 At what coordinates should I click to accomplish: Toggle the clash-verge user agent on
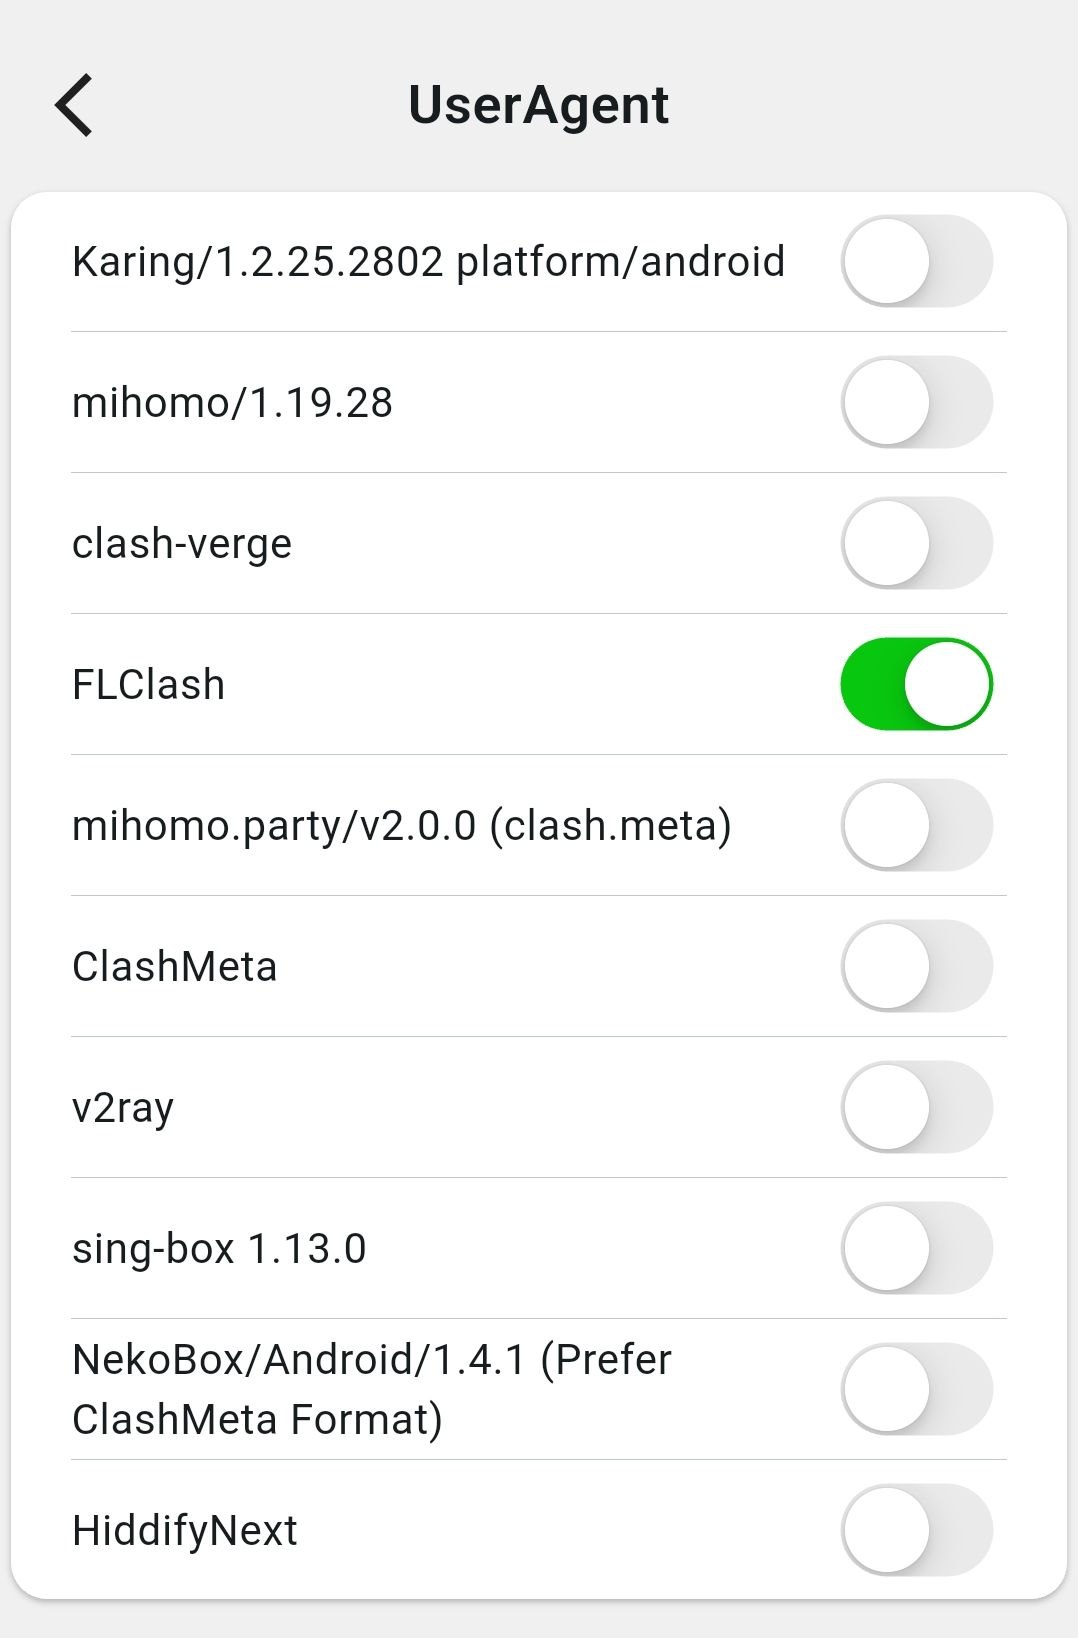(x=916, y=543)
